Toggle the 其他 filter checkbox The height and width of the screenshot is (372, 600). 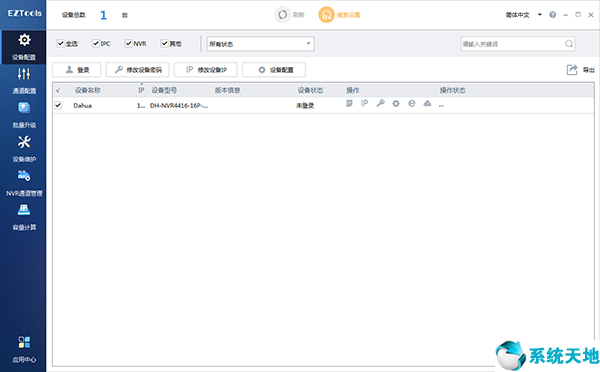click(x=164, y=43)
